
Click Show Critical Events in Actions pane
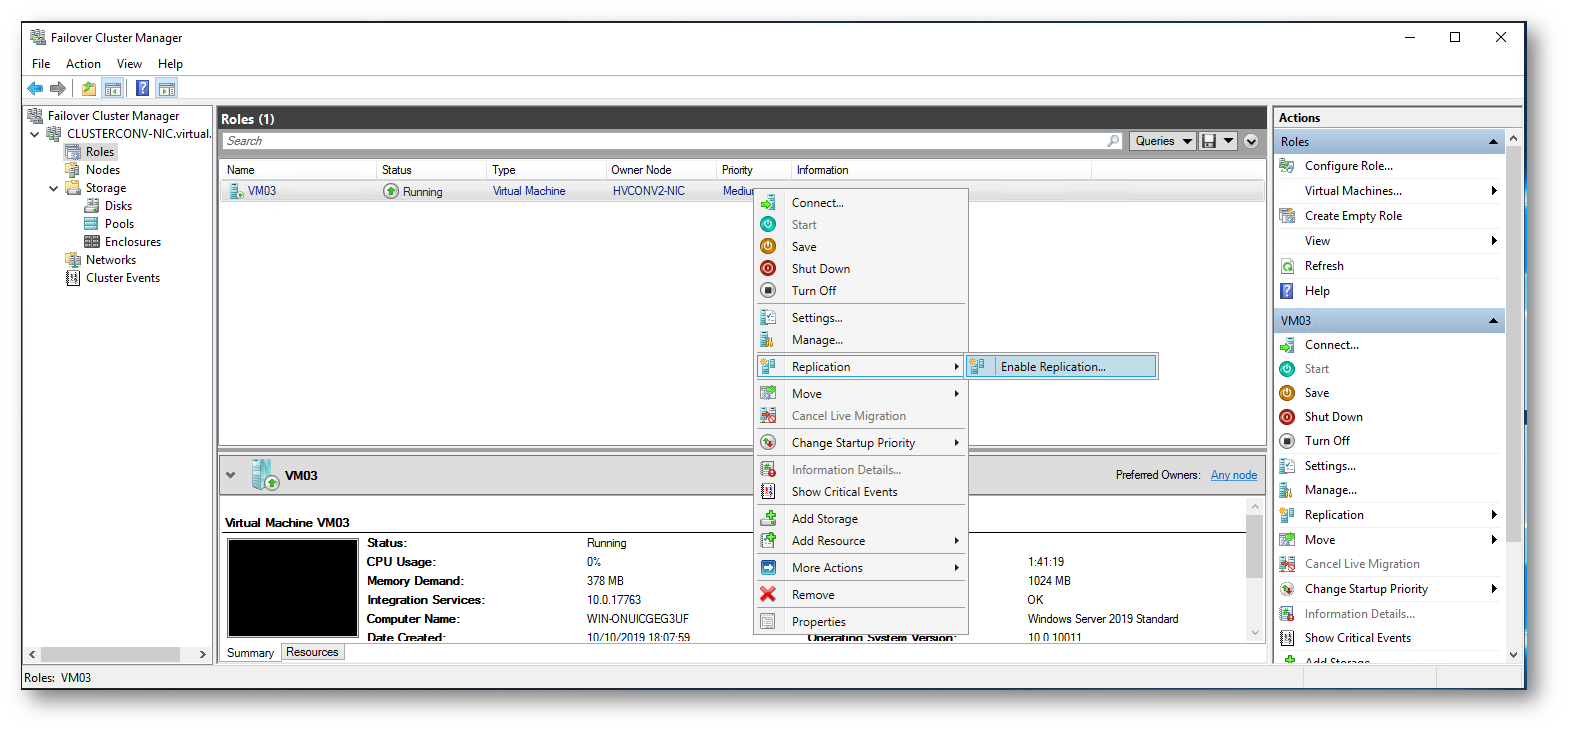point(1357,638)
